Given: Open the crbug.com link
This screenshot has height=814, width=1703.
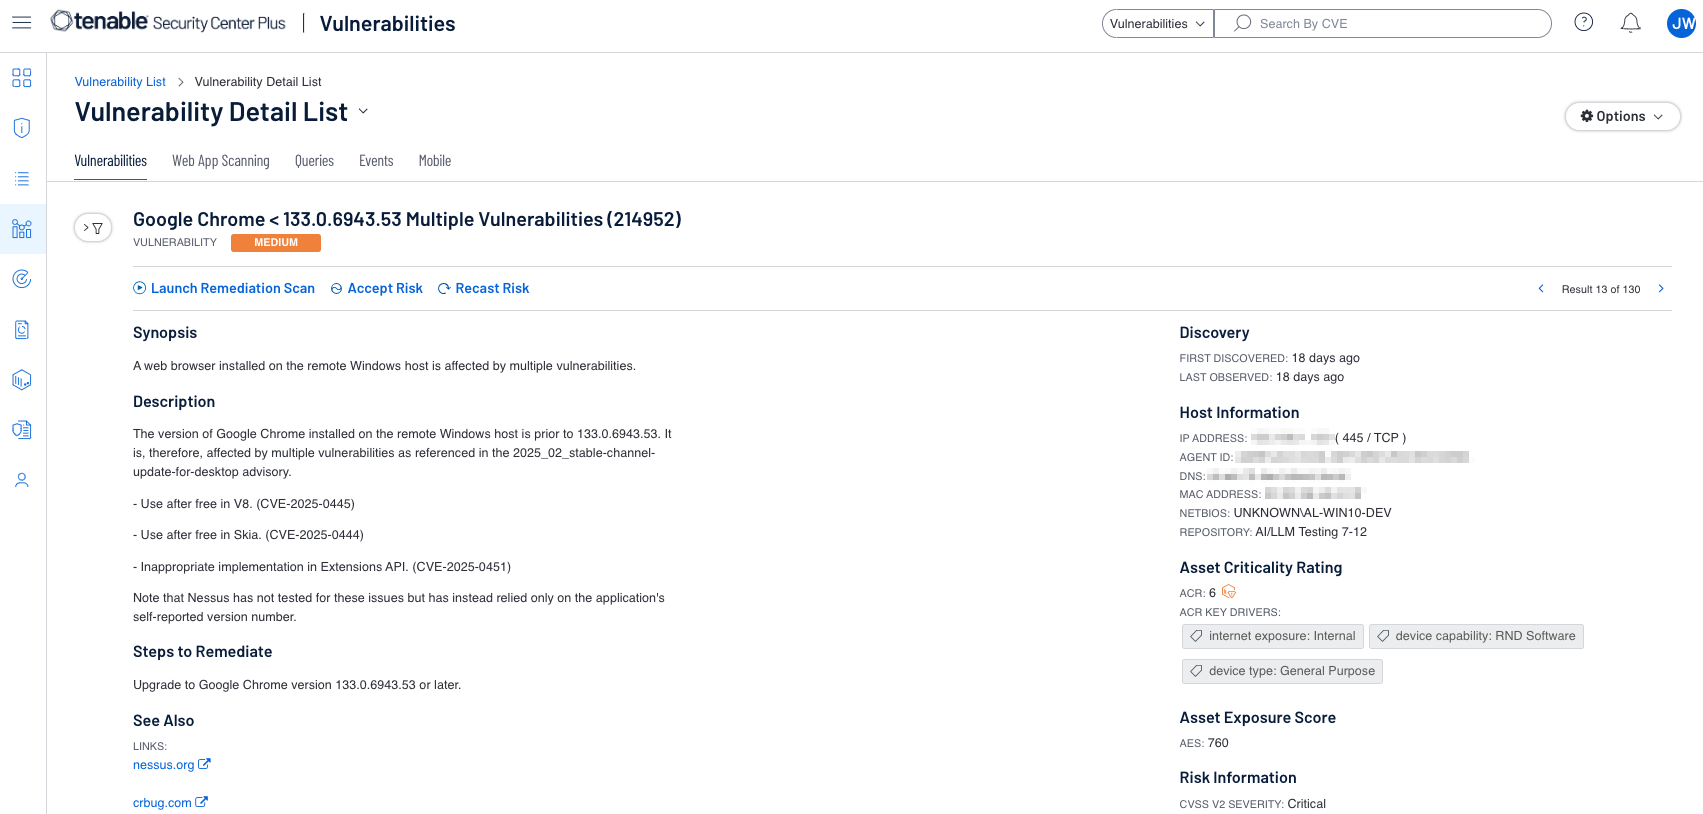Looking at the screenshot, I should (x=171, y=803).
